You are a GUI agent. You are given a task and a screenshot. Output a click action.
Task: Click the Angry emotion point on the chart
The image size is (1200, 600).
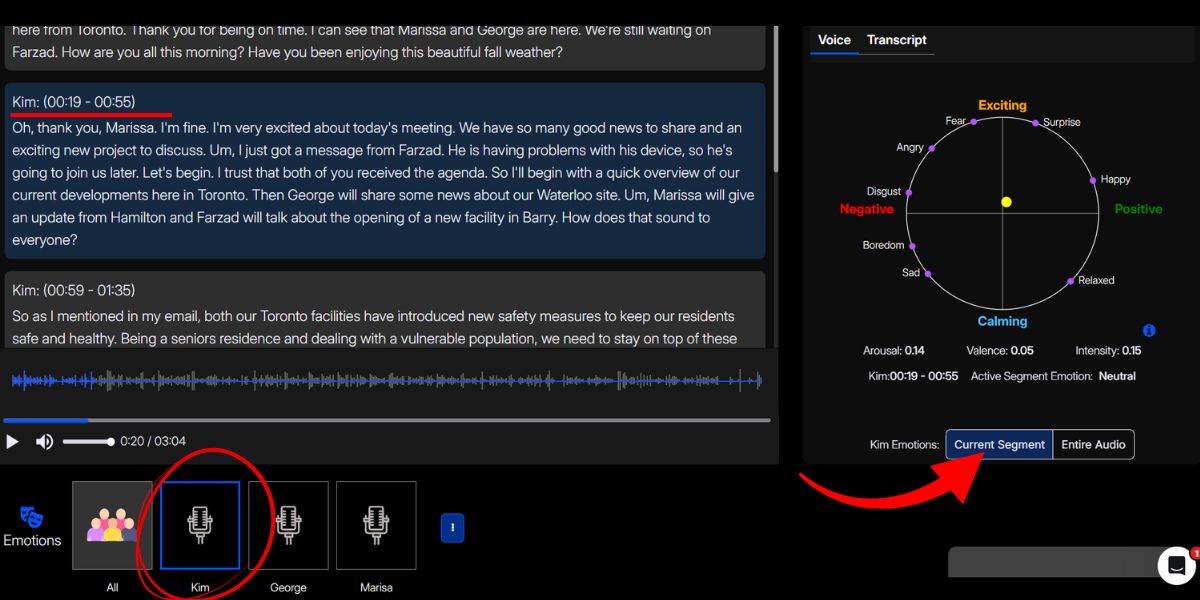coord(932,147)
